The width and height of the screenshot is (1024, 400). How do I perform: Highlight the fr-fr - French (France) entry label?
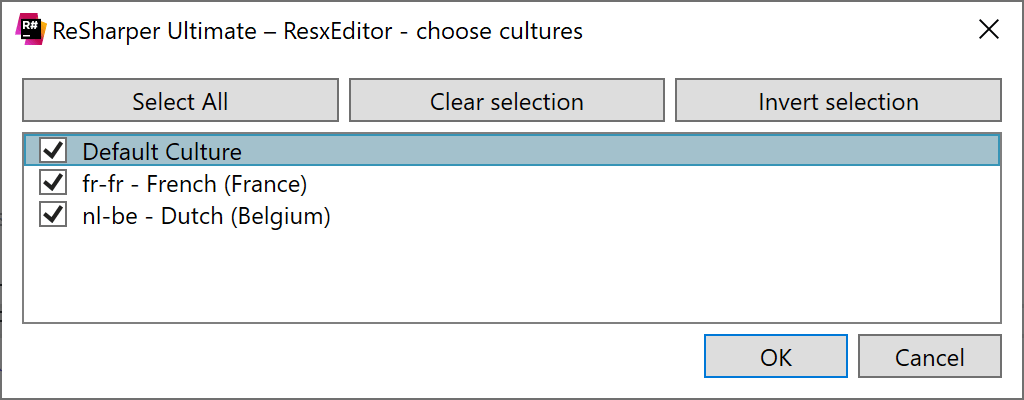coord(195,184)
